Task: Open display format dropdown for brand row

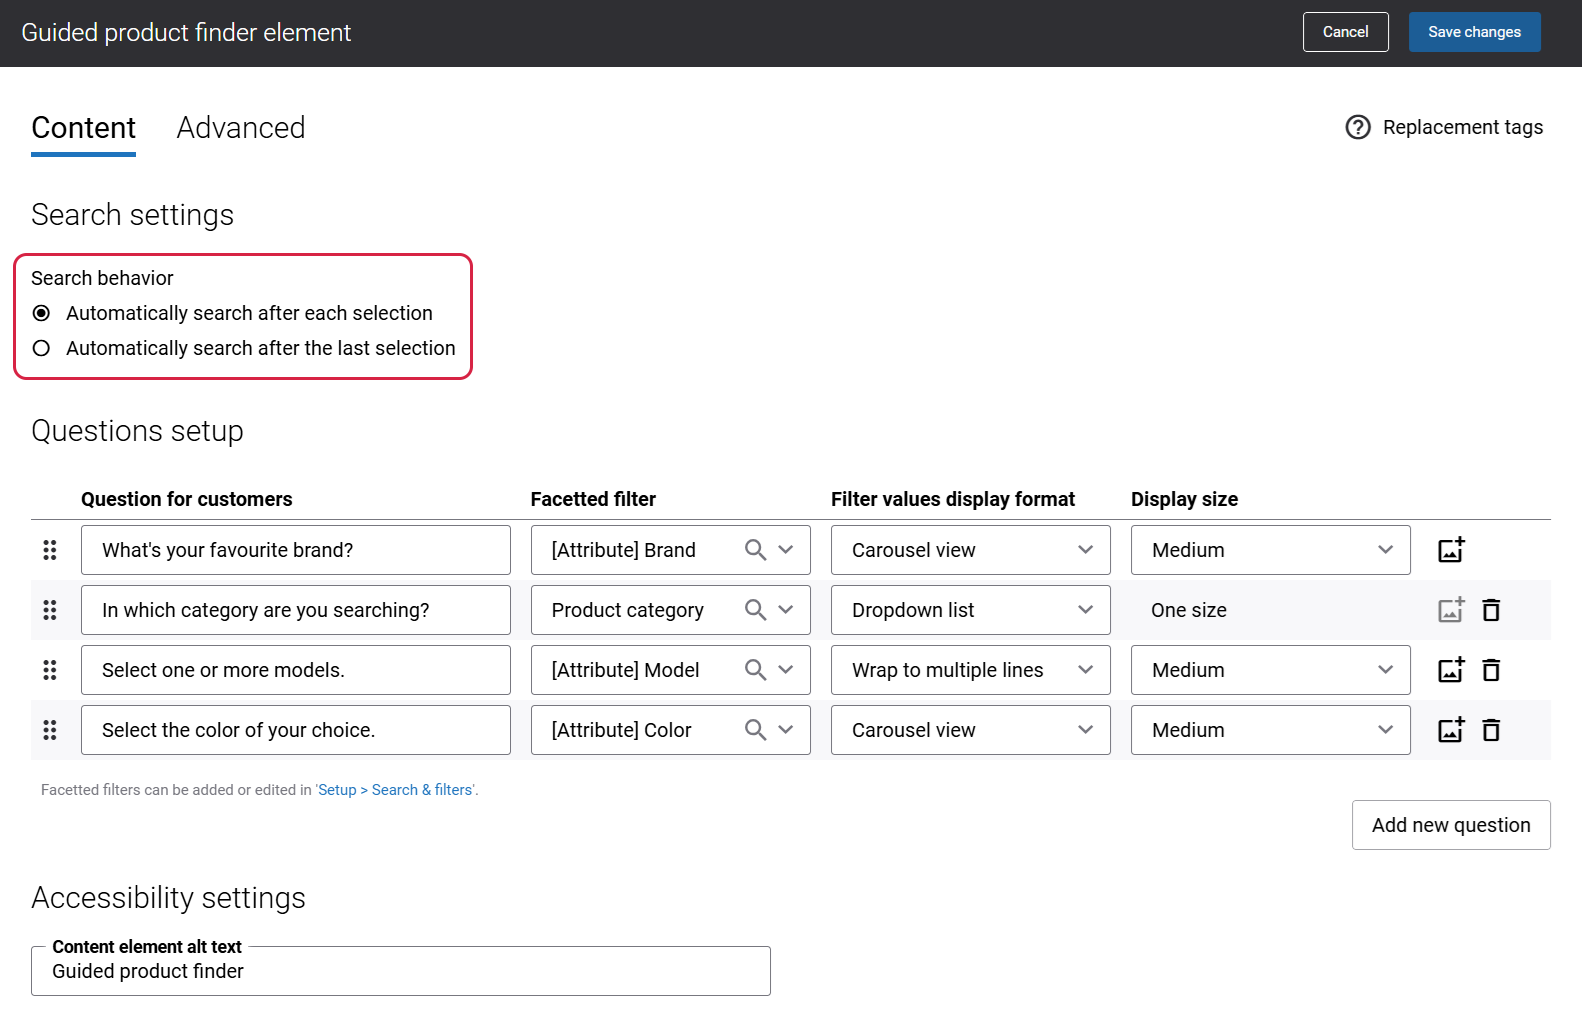Action: (970, 550)
